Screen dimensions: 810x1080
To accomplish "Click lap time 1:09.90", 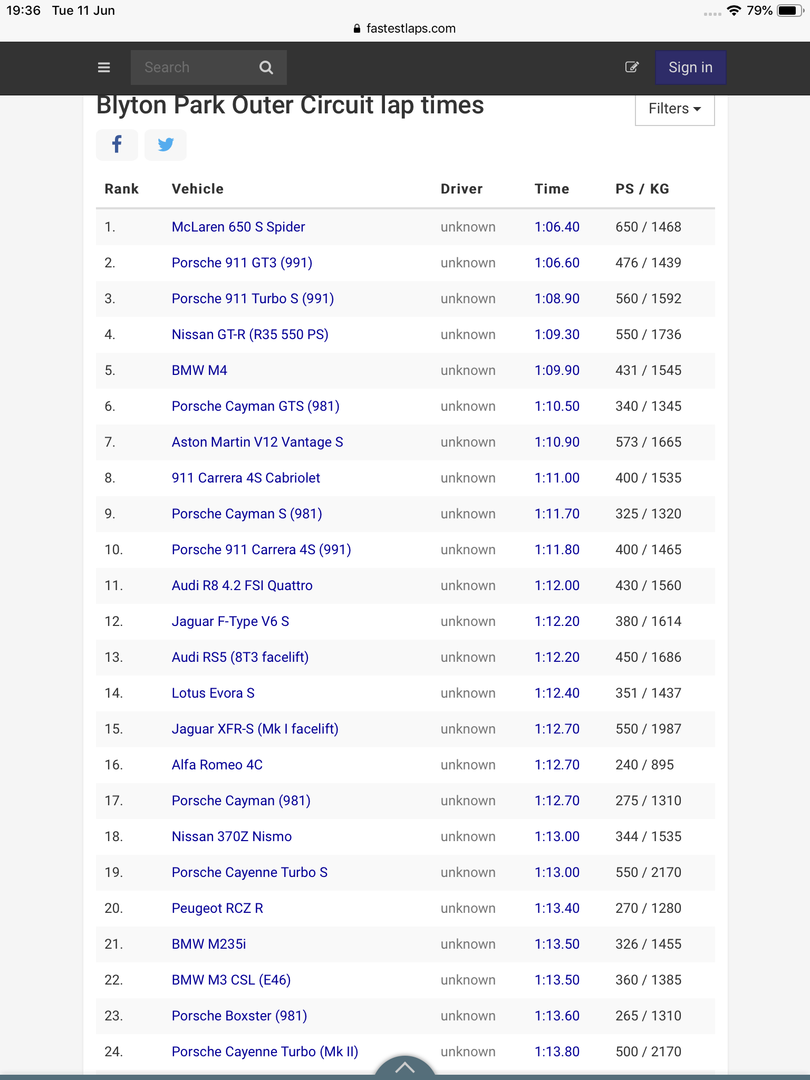I will 557,370.
